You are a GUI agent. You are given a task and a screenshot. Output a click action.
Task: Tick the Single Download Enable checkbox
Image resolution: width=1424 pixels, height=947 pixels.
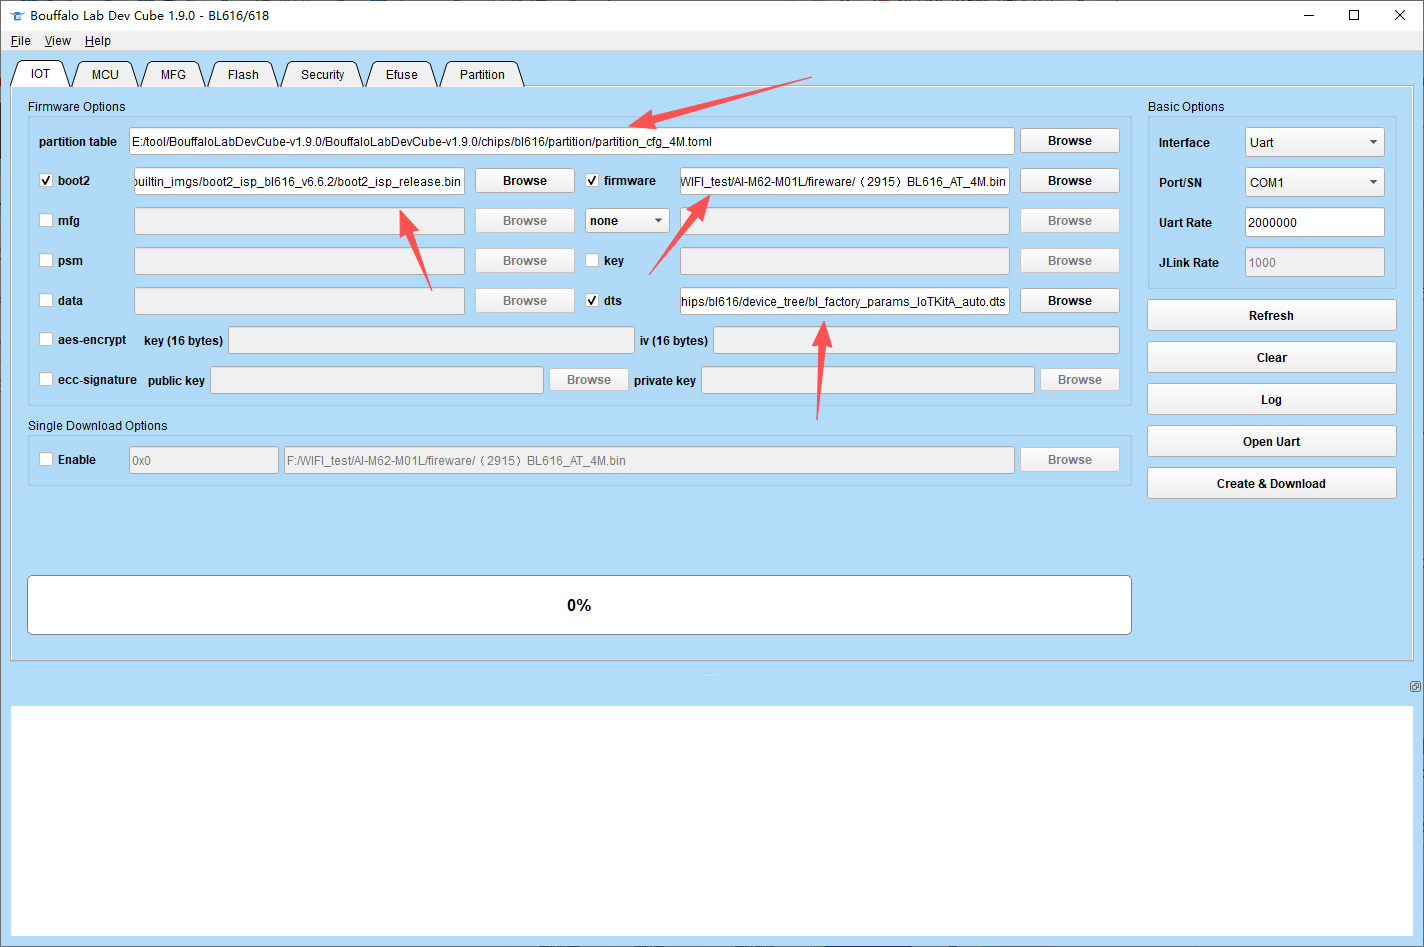(x=46, y=460)
